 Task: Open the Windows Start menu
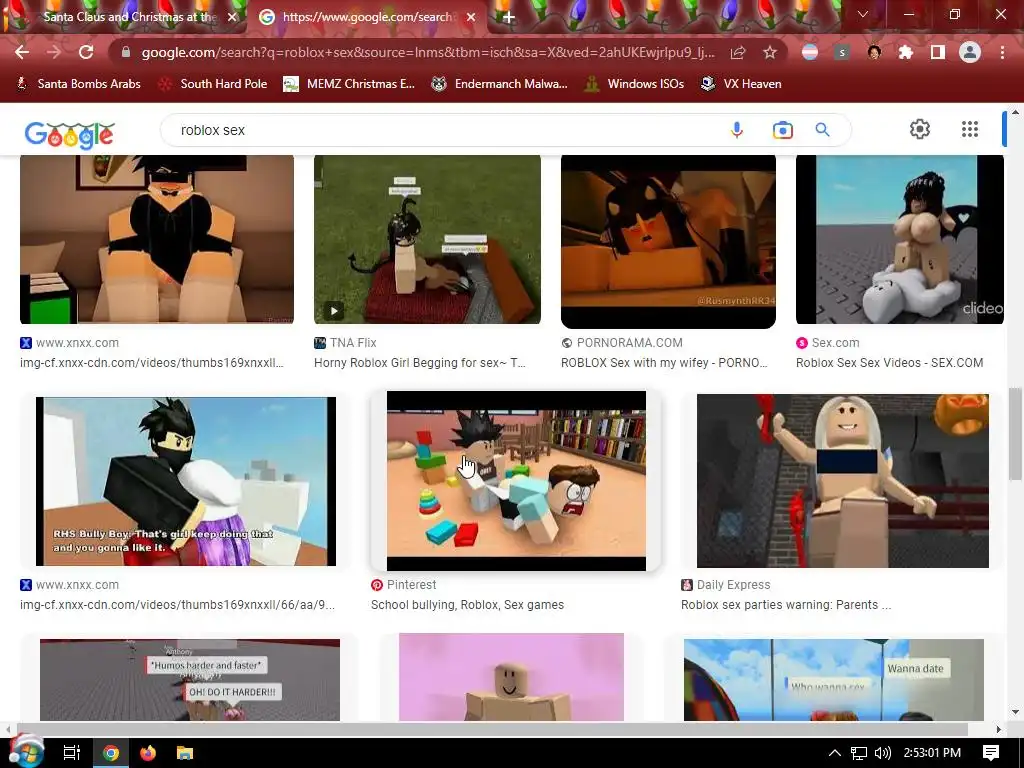pyautogui.click(x=25, y=752)
